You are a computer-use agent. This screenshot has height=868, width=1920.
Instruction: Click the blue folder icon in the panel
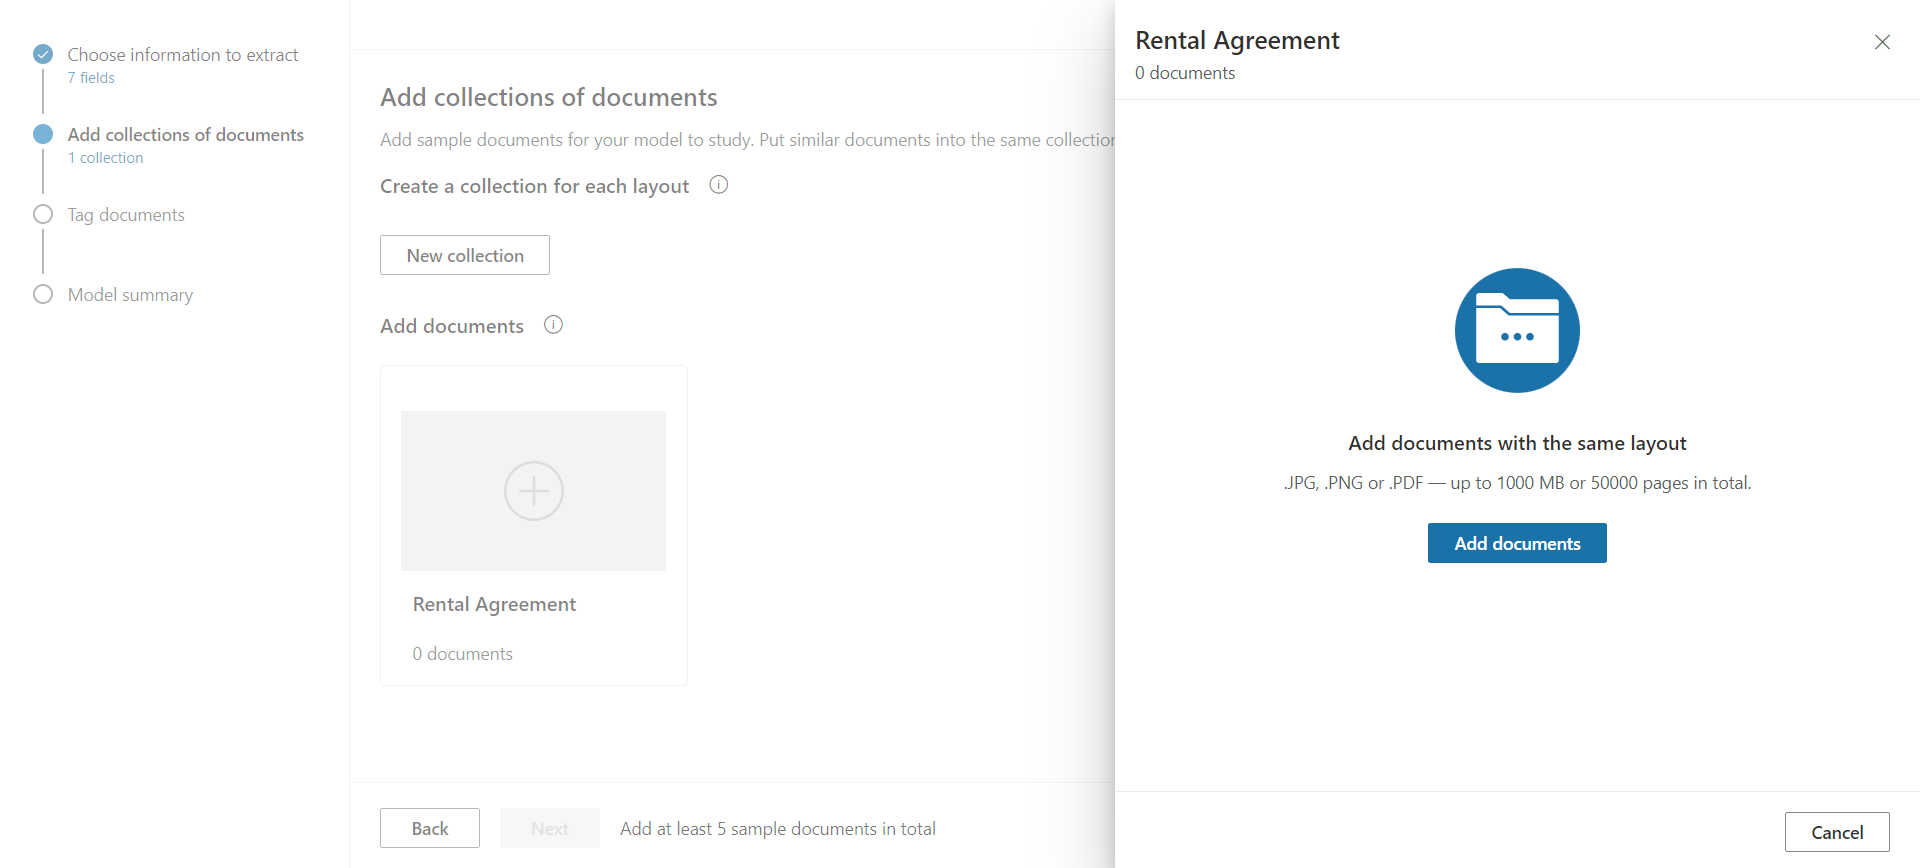[1517, 331]
